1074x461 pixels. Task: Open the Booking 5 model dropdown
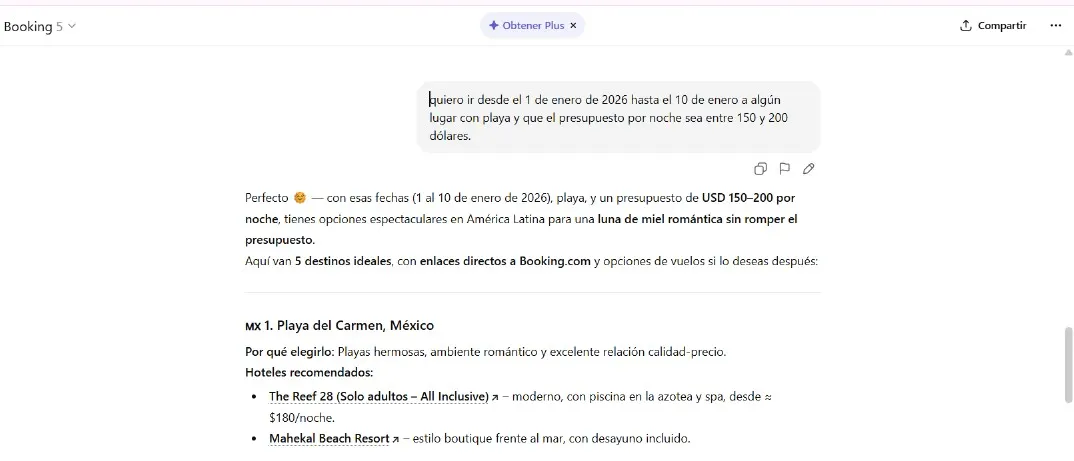[40, 27]
